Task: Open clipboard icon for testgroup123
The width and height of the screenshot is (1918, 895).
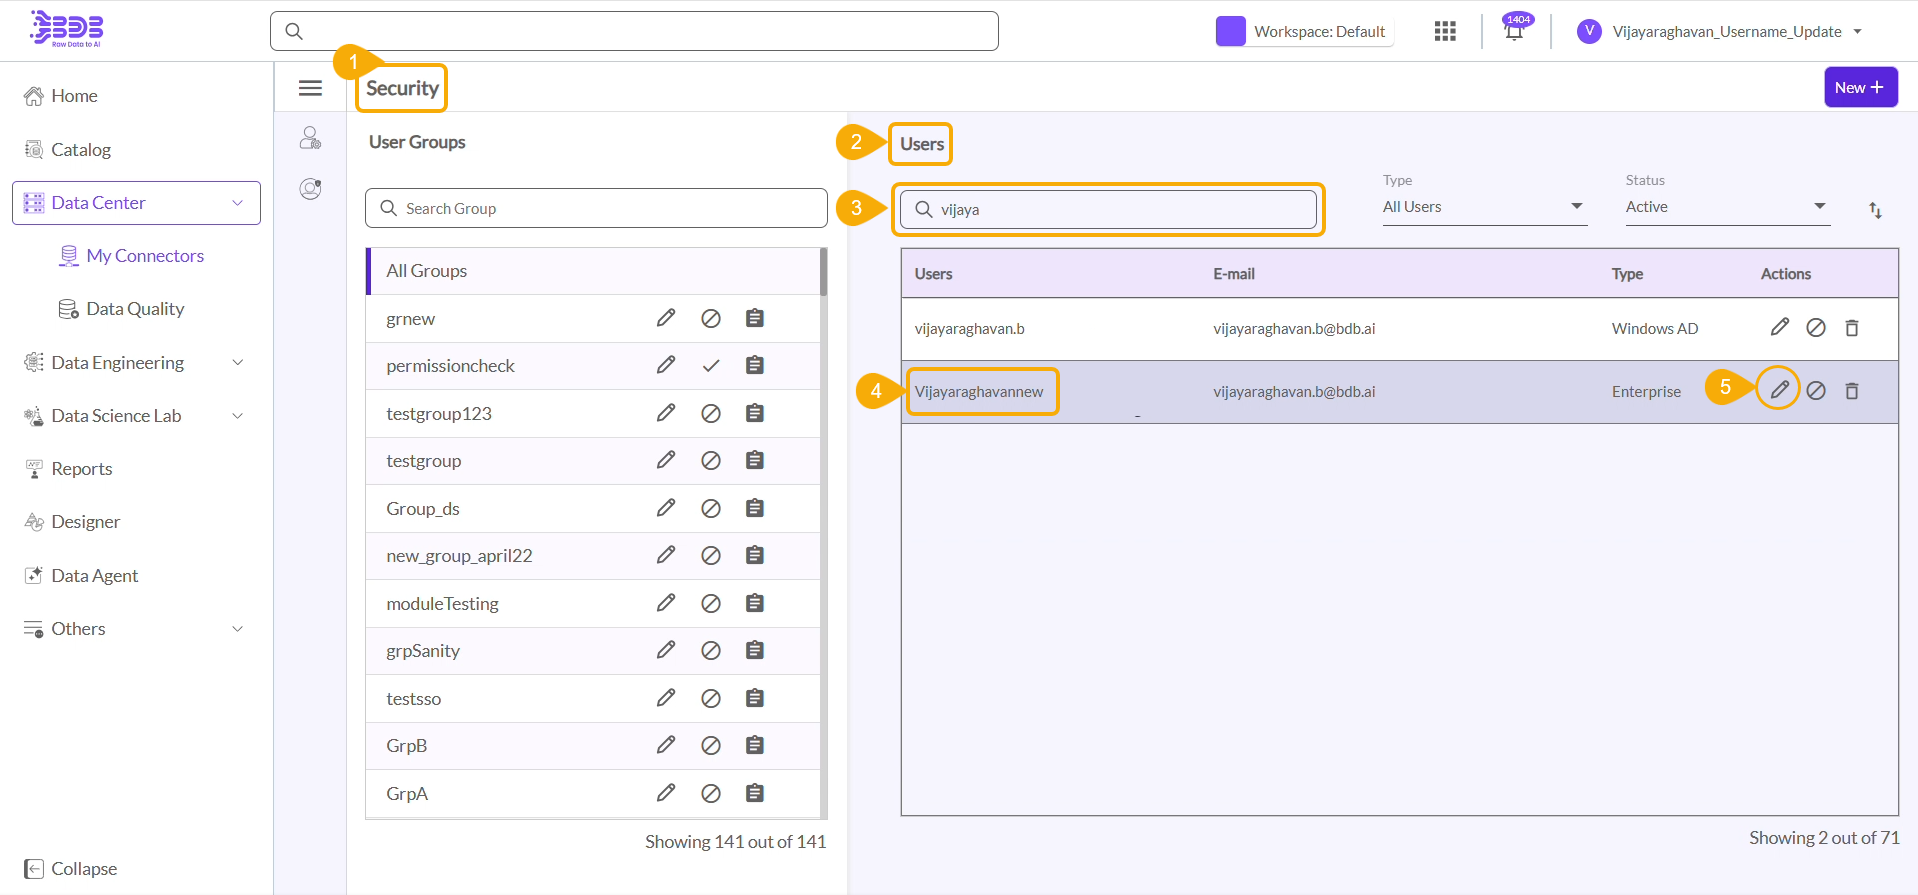Action: tap(754, 413)
